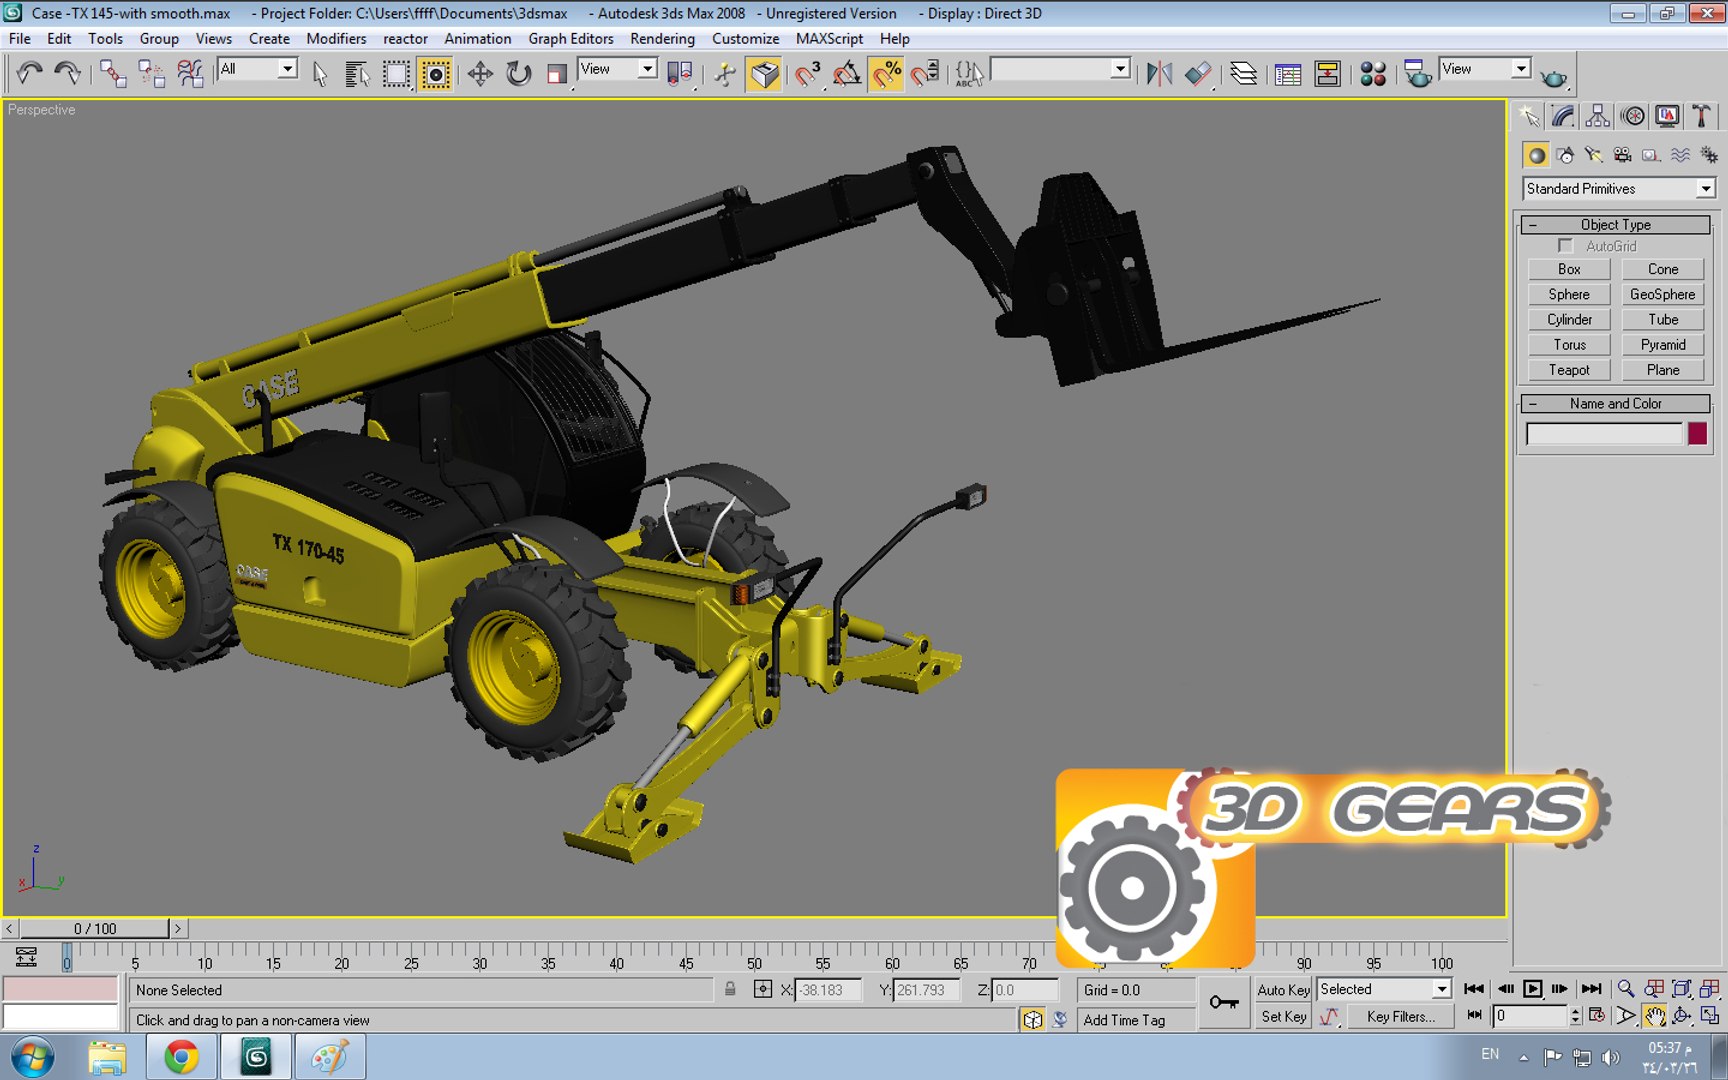Open the Graph Editors menu
Image resolution: width=1728 pixels, height=1080 pixels.
pyautogui.click(x=570, y=39)
